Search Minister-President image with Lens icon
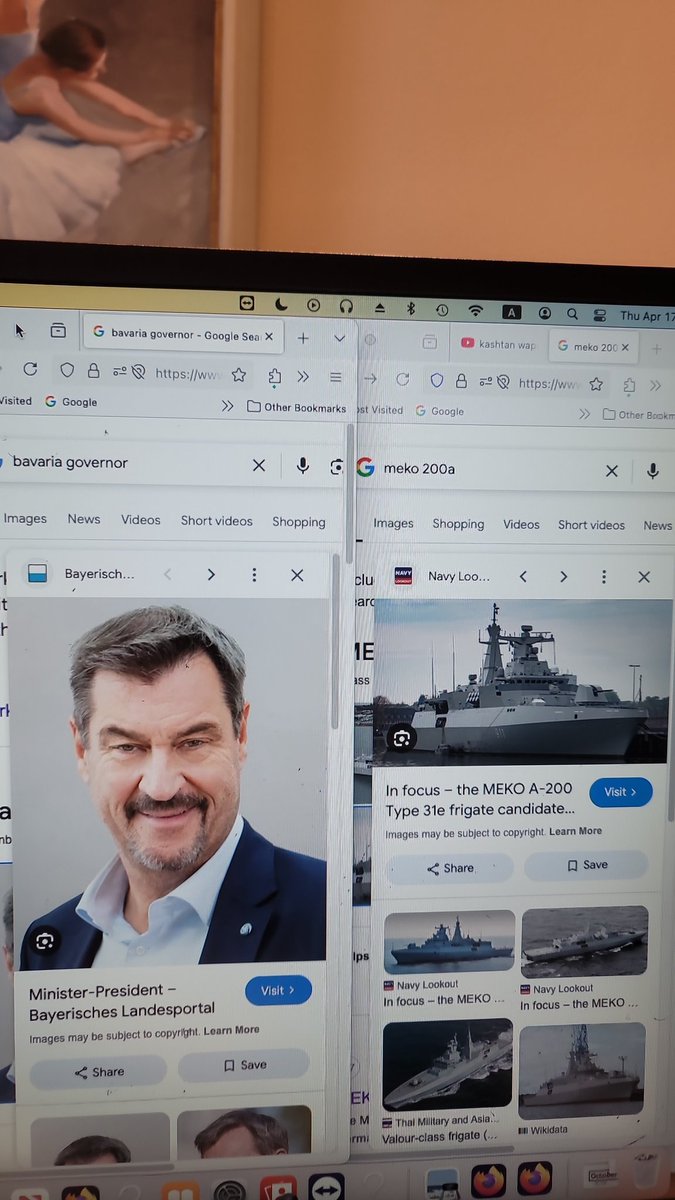The image size is (675, 1200). click(x=44, y=941)
